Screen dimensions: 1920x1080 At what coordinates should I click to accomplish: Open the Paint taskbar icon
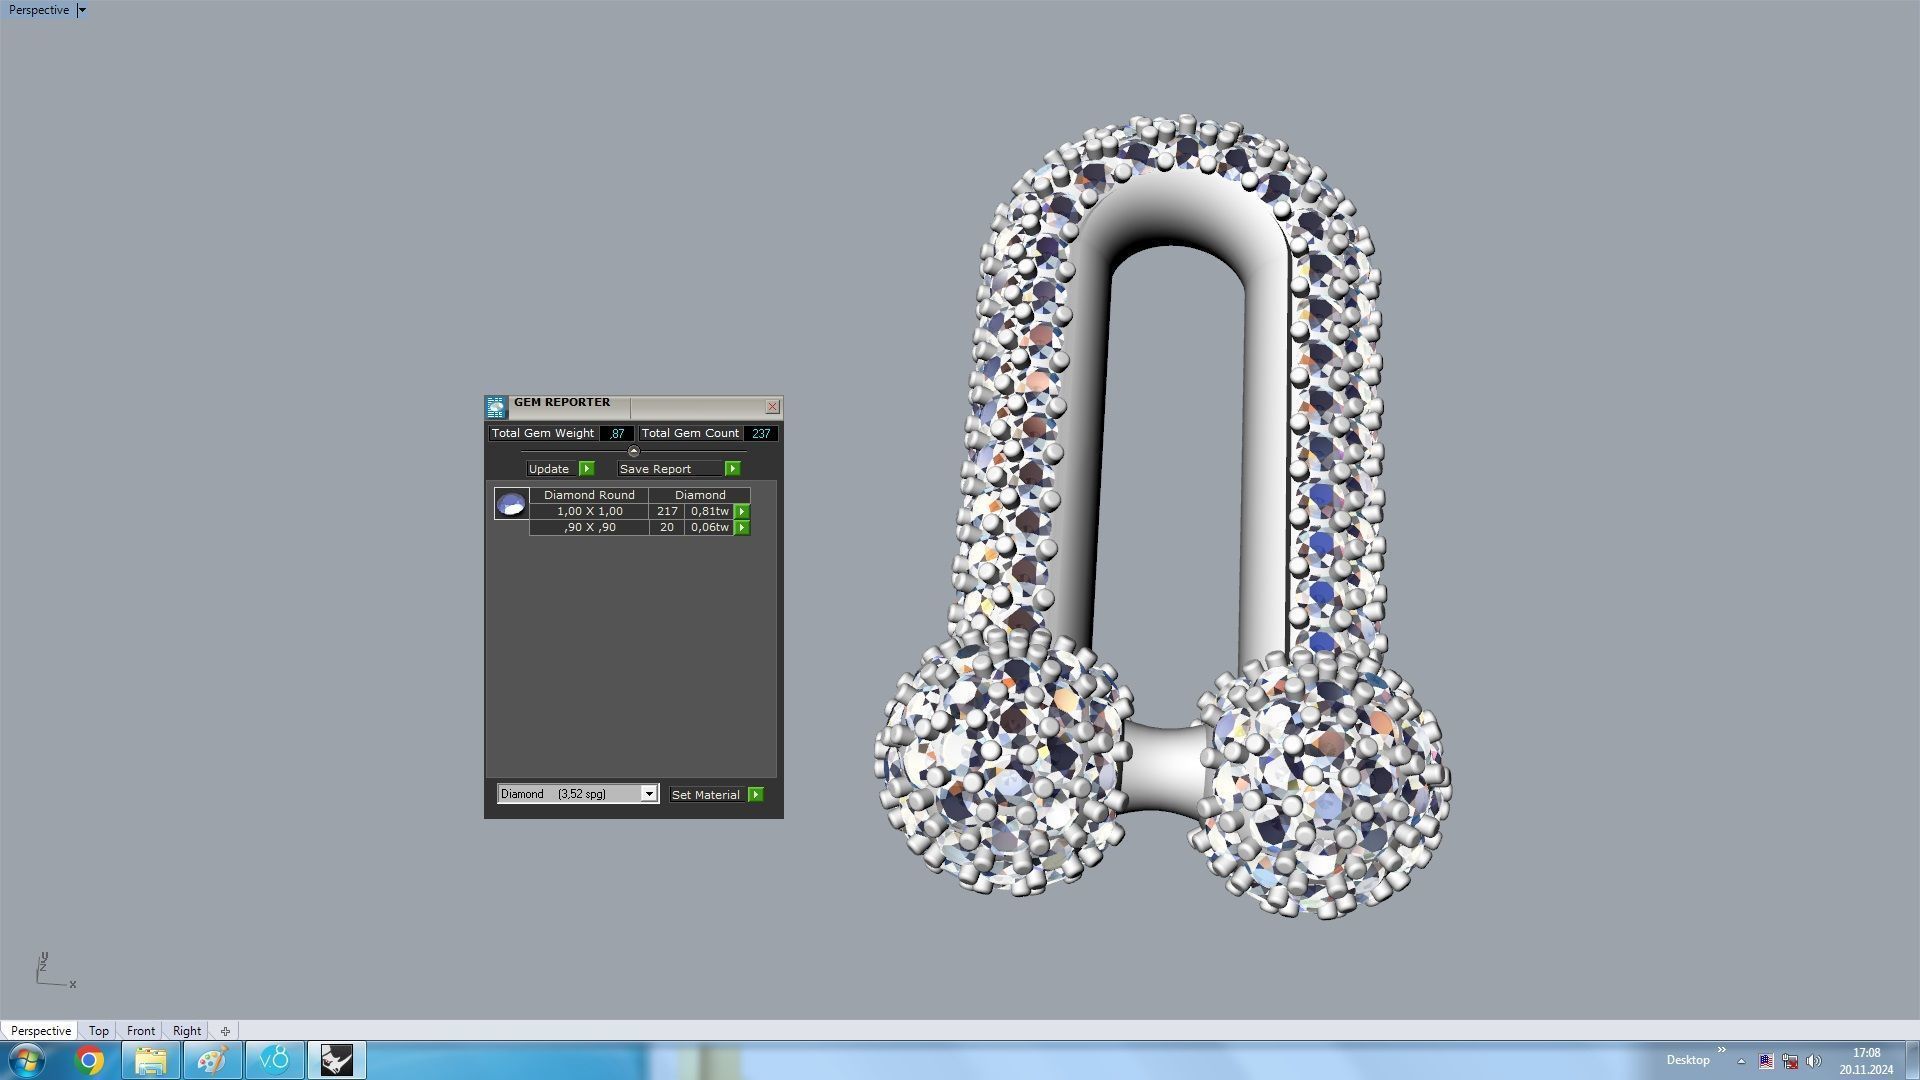pos(212,1060)
